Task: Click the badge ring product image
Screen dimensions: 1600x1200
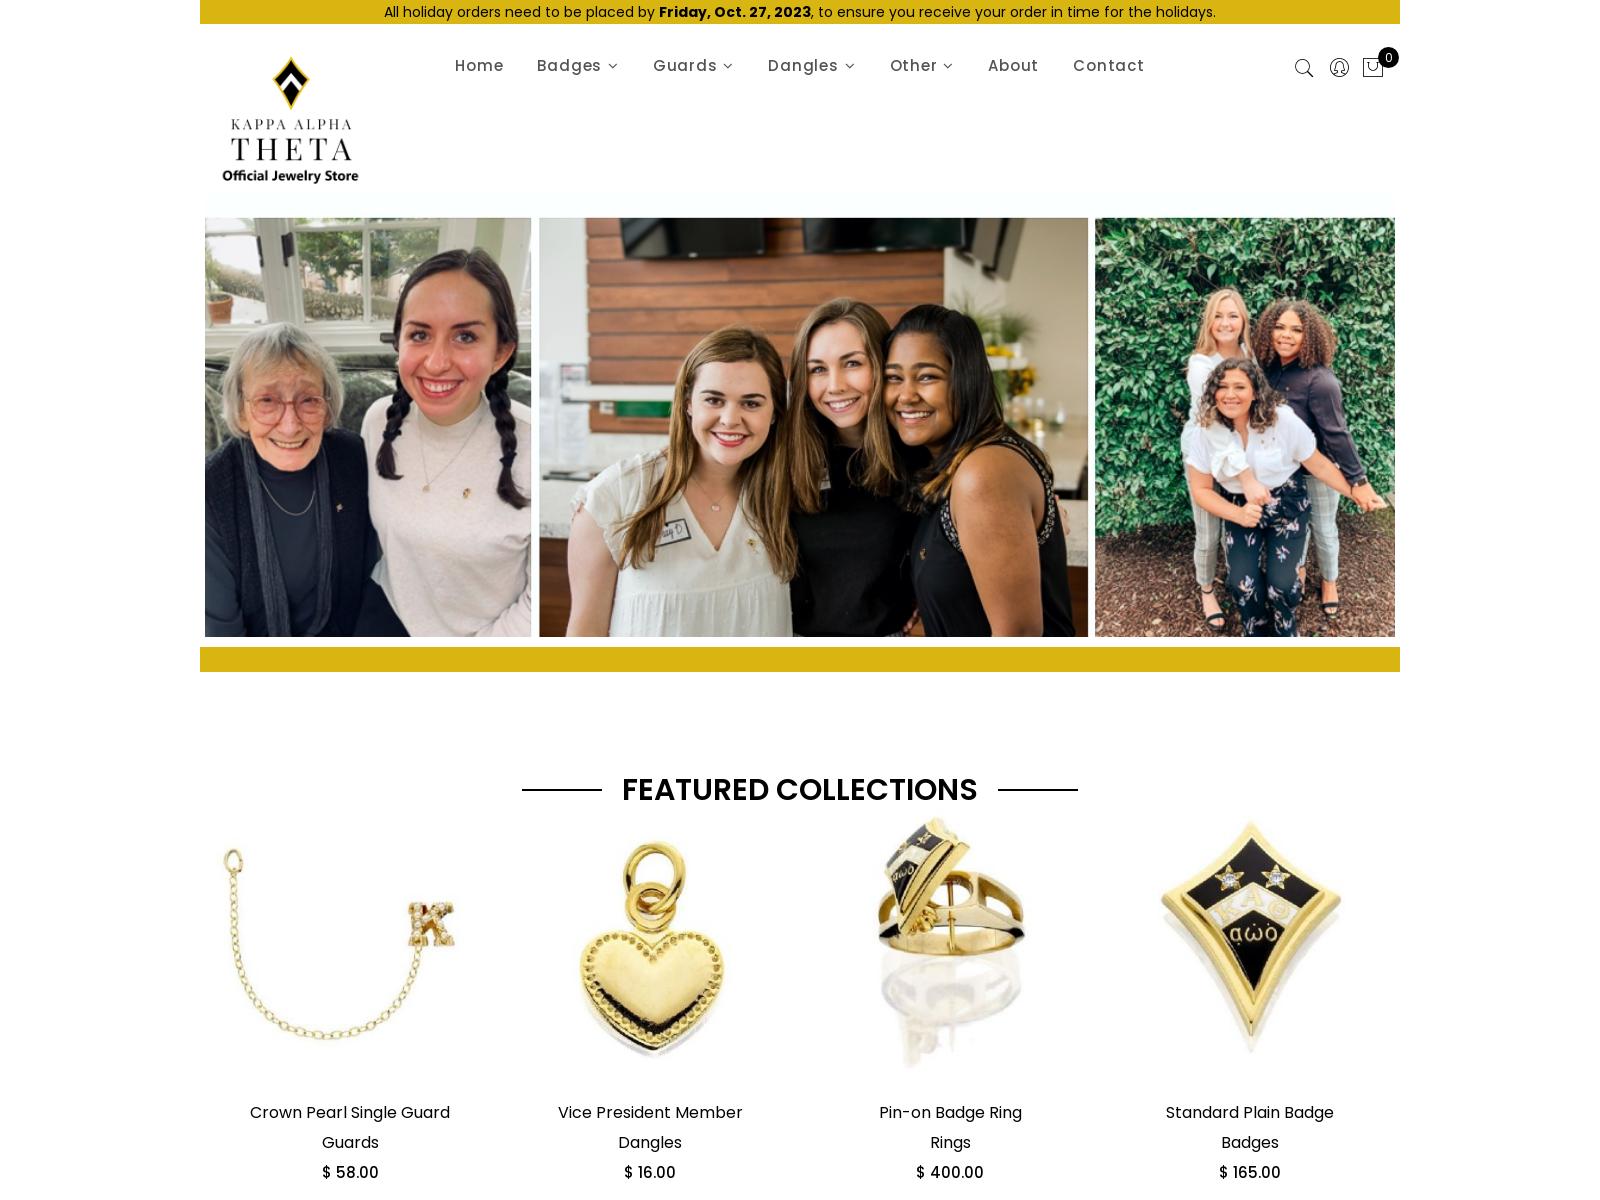Action: [x=950, y=942]
